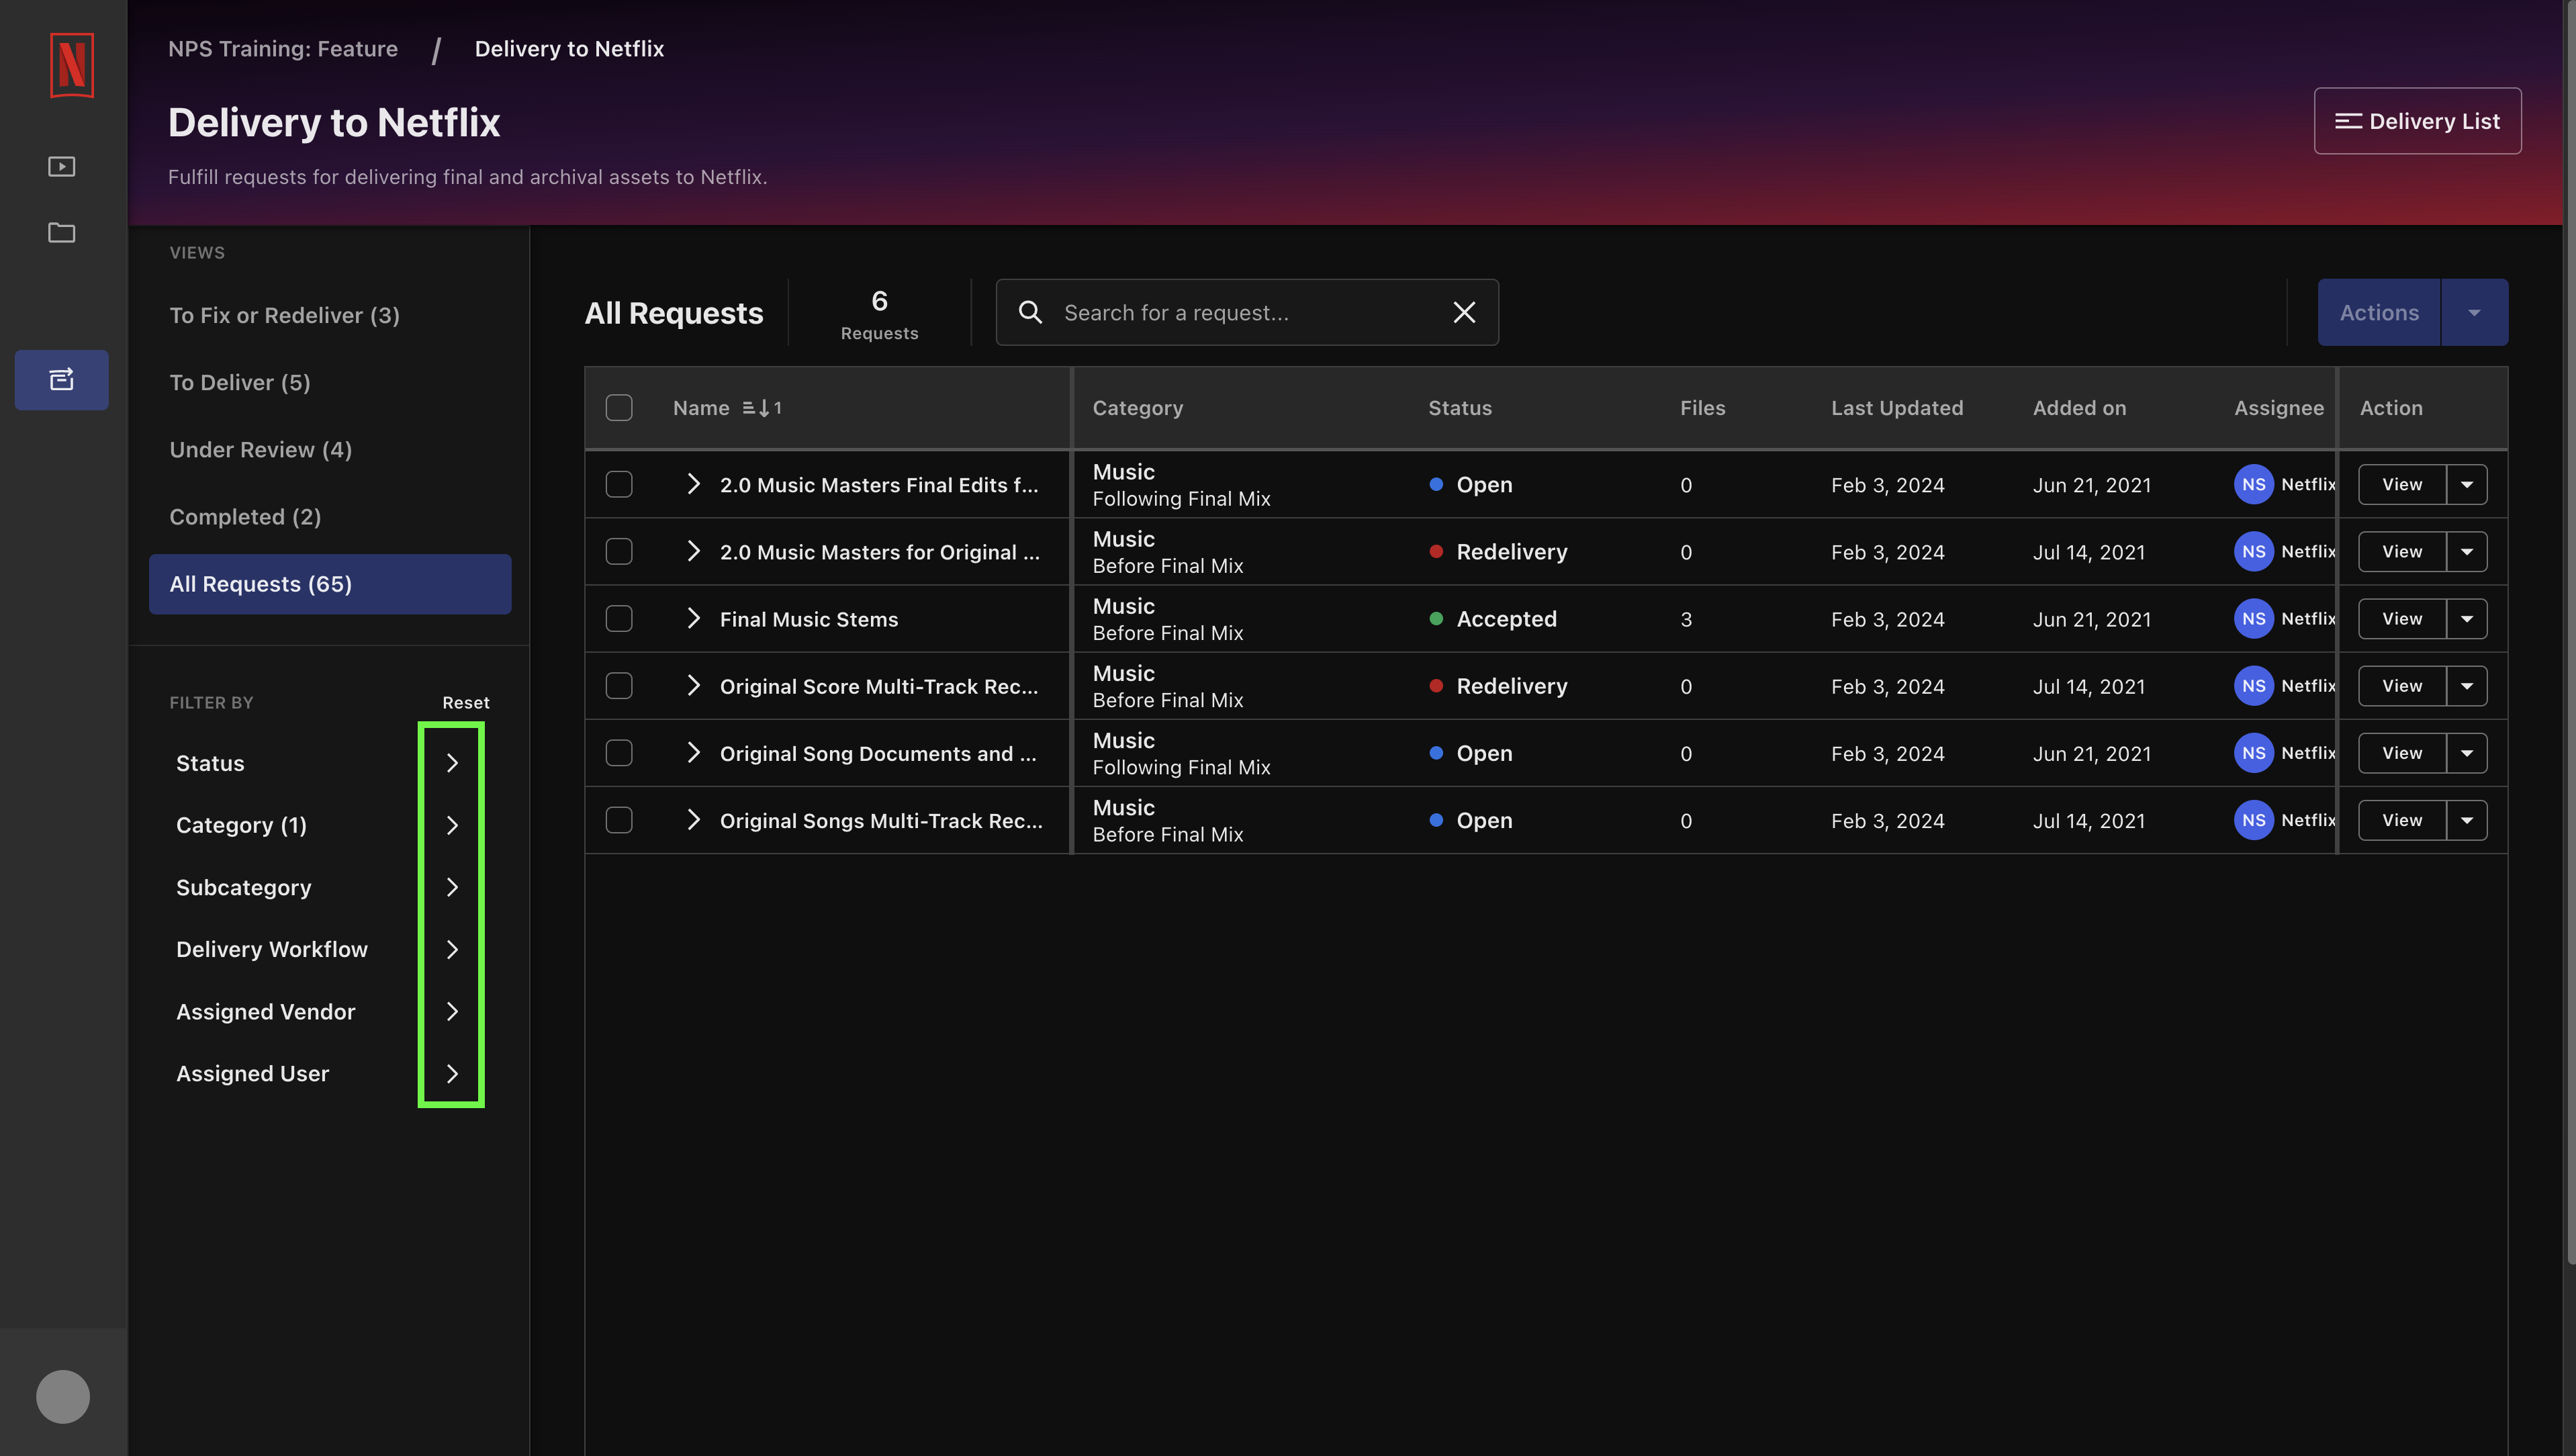
Task: Expand the 2.0 Music Masters Final Edits row
Action: click(693, 484)
